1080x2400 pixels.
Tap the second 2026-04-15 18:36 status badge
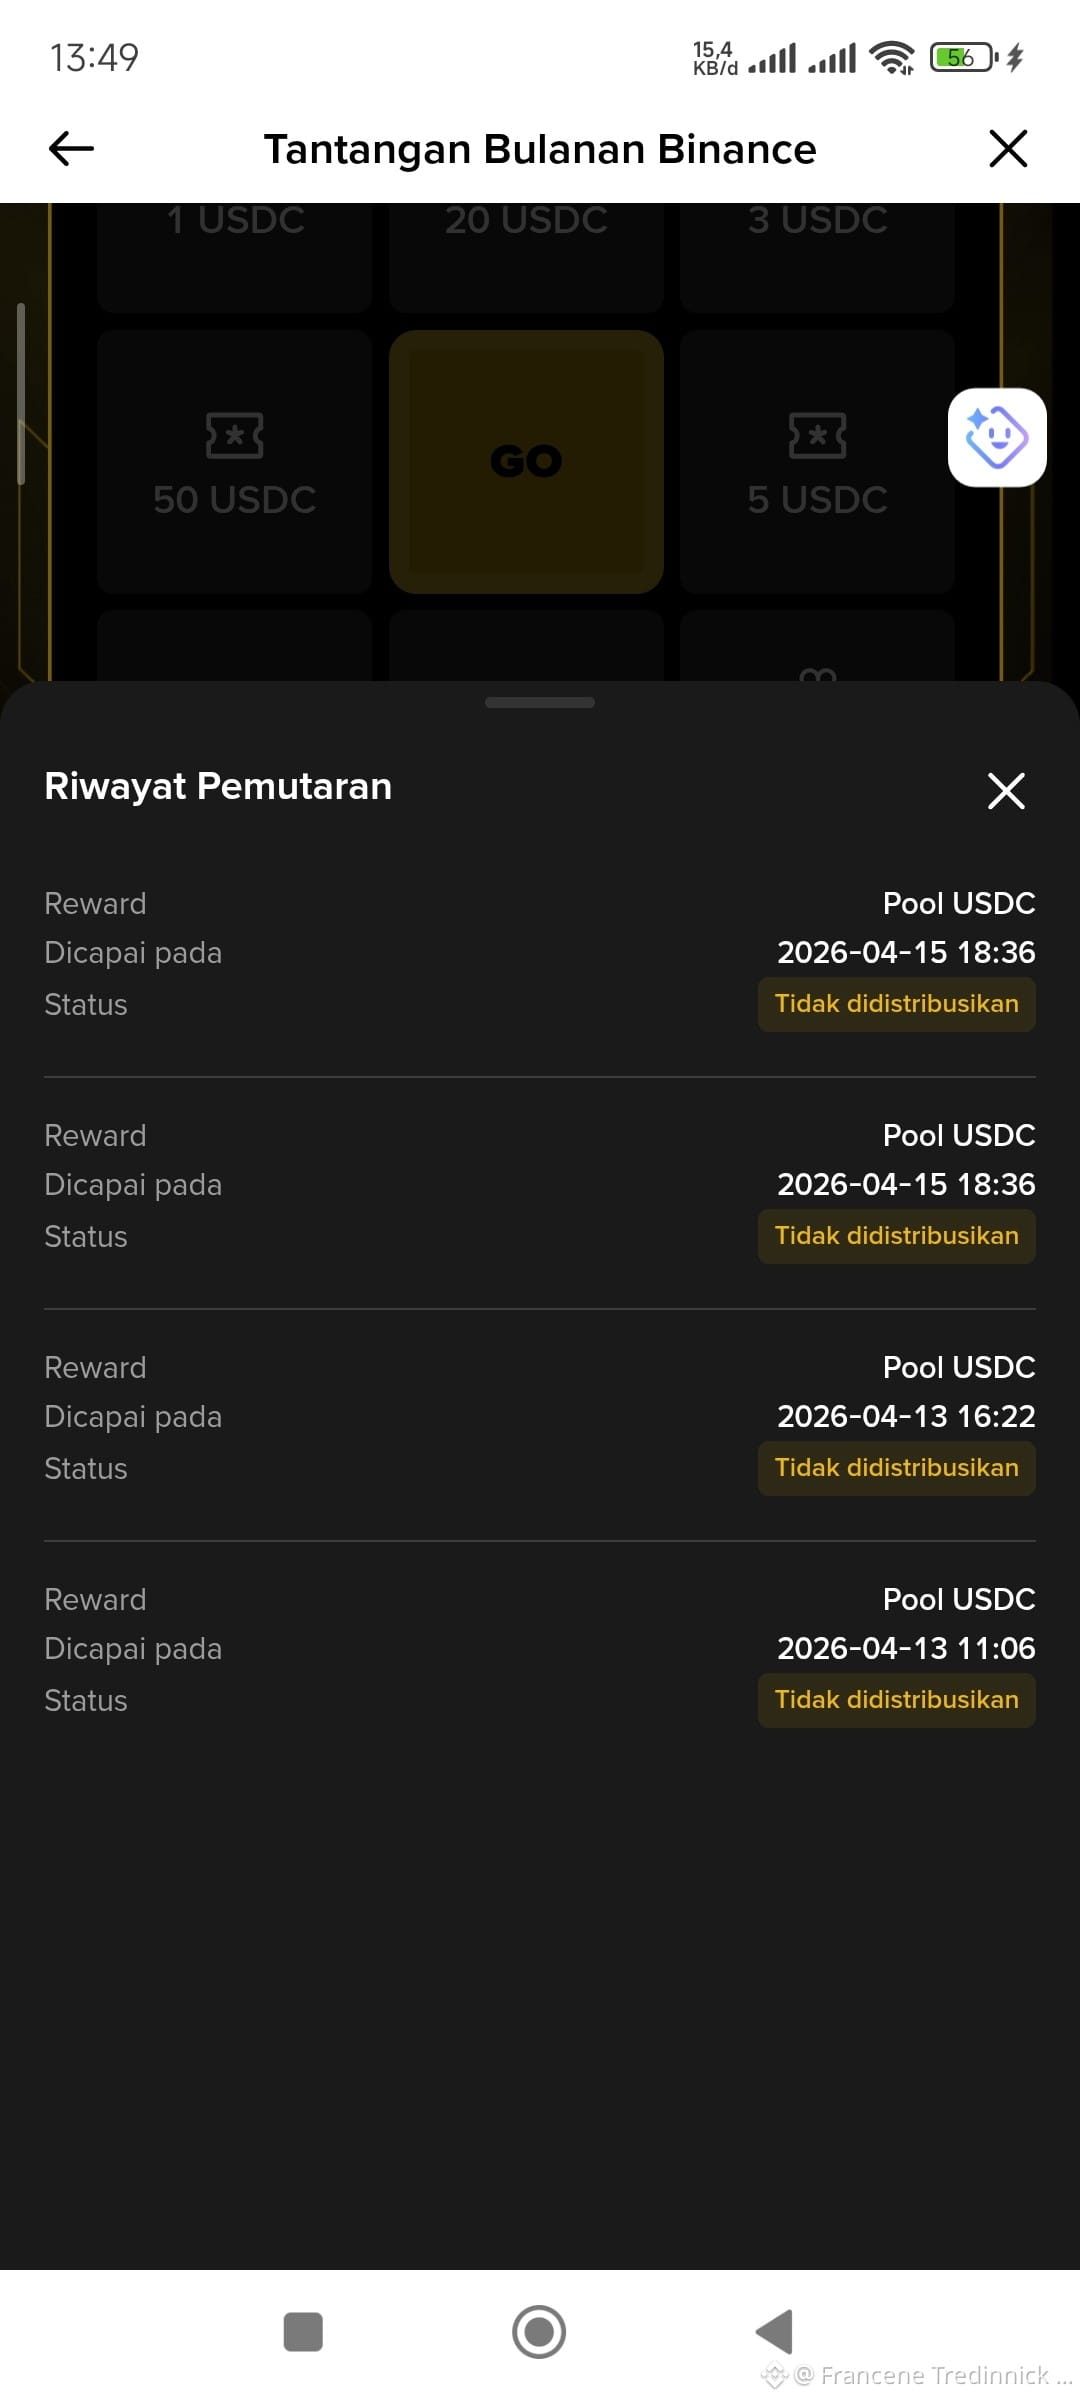click(x=897, y=1236)
